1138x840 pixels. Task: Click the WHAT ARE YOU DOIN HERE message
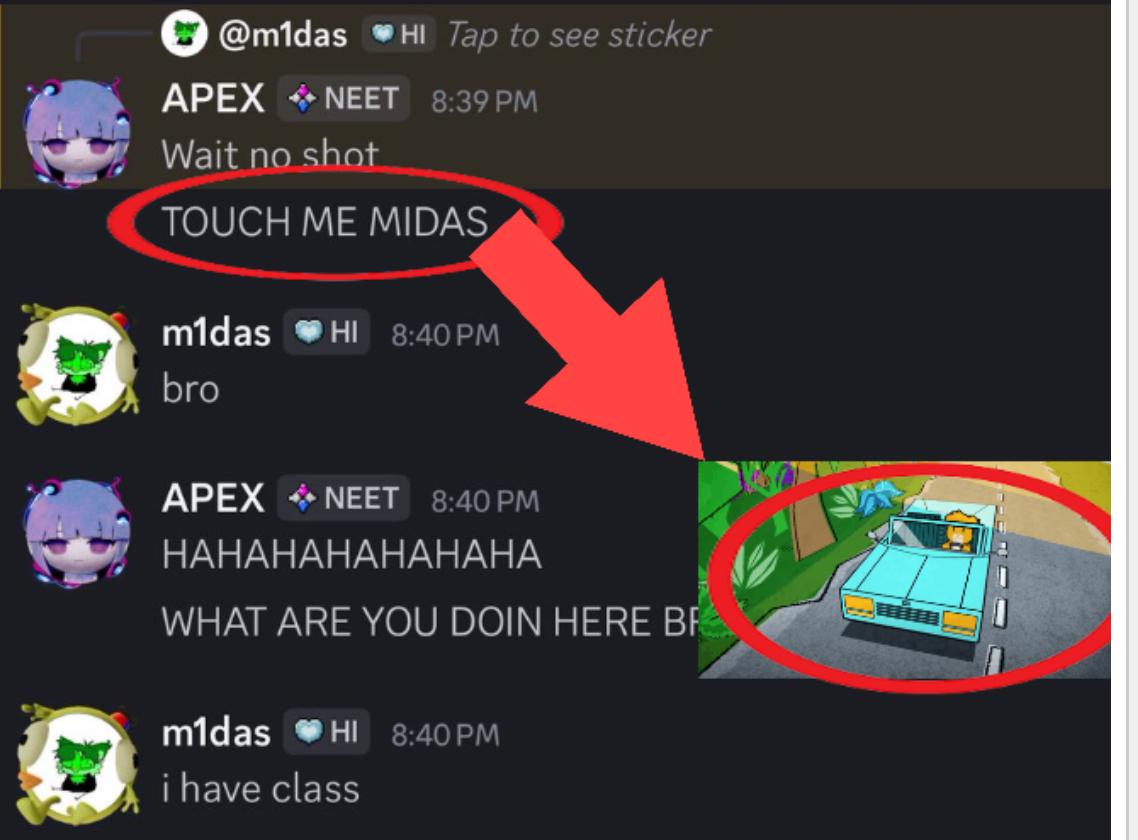430,621
